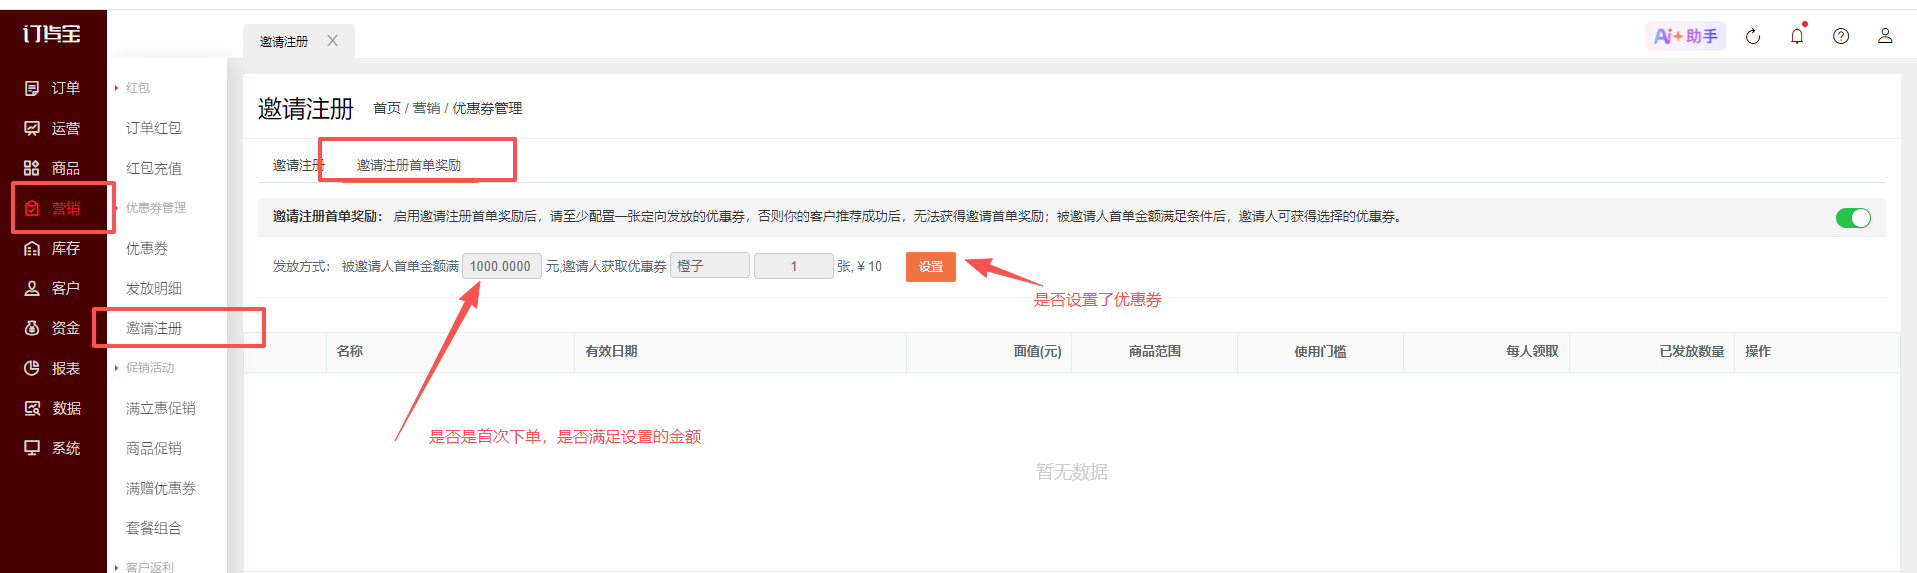
Task: Focus the 1000.0000 order amount field
Action: [502, 266]
